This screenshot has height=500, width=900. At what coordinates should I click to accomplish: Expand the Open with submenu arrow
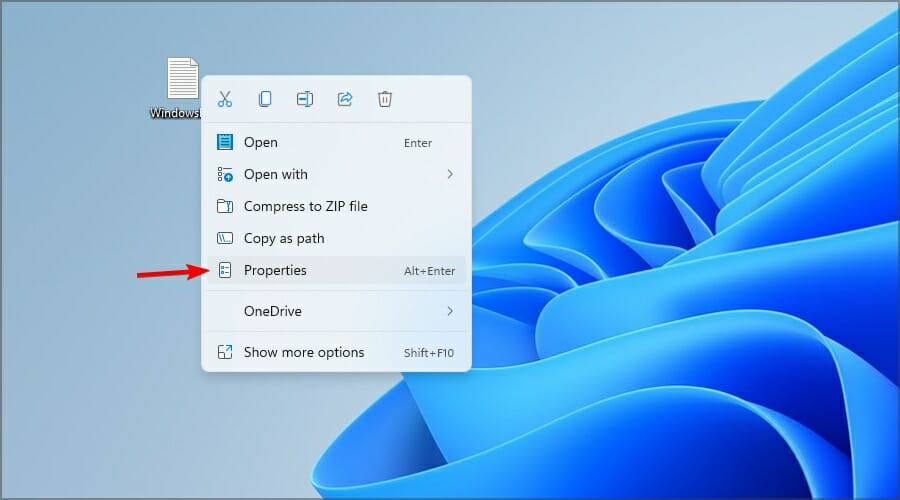[x=450, y=174]
